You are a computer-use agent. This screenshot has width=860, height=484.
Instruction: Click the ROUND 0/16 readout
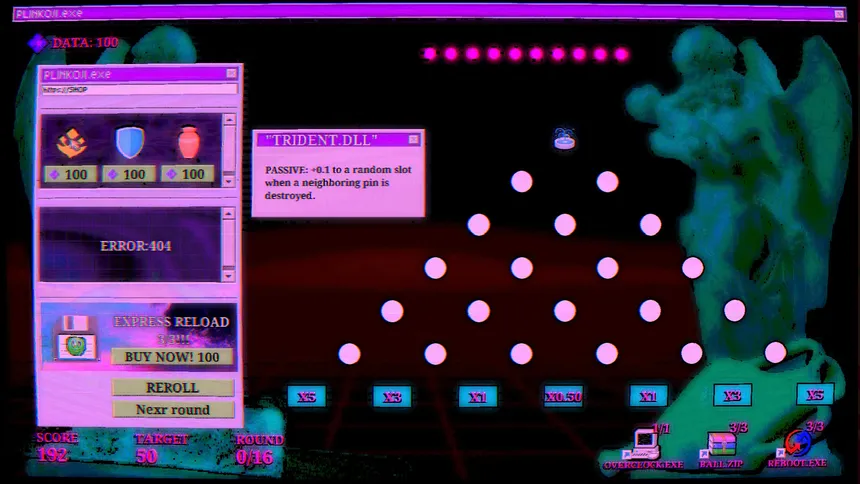[x=259, y=449]
